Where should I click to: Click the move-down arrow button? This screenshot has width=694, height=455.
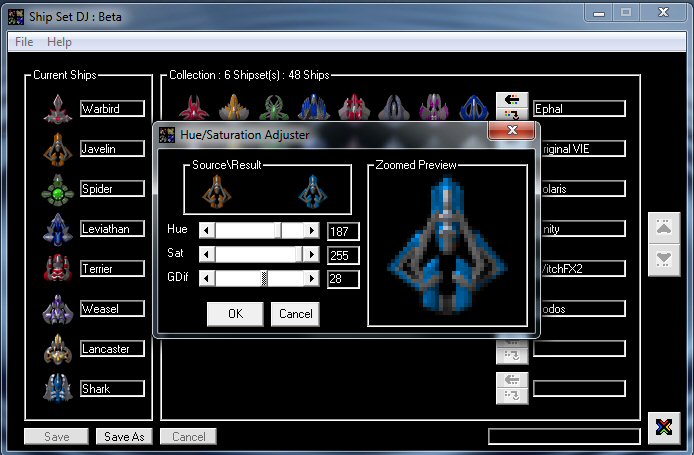tap(663, 260)
